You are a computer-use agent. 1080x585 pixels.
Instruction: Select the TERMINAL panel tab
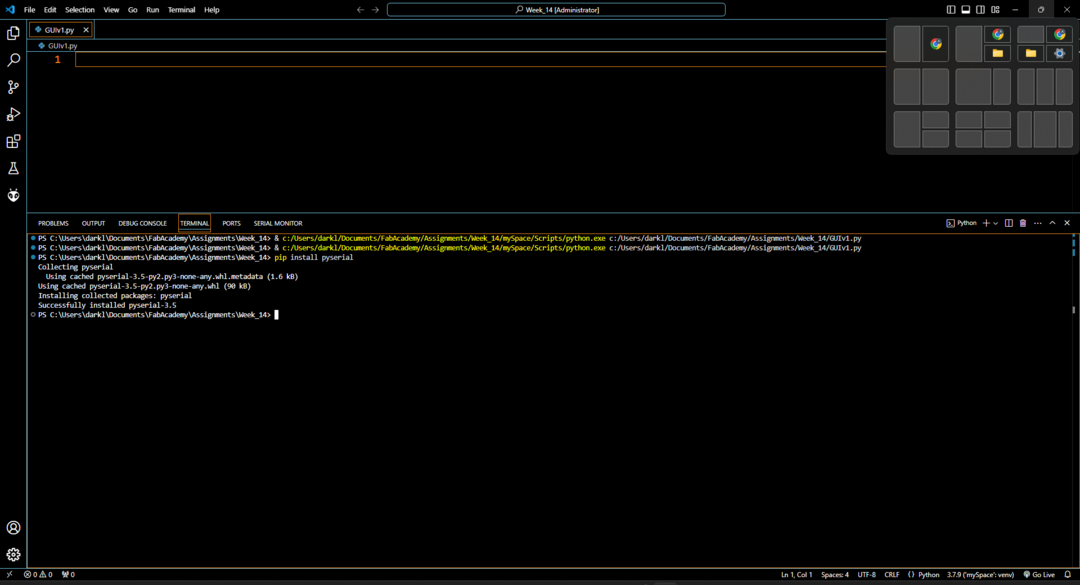(x=194, y=223)
